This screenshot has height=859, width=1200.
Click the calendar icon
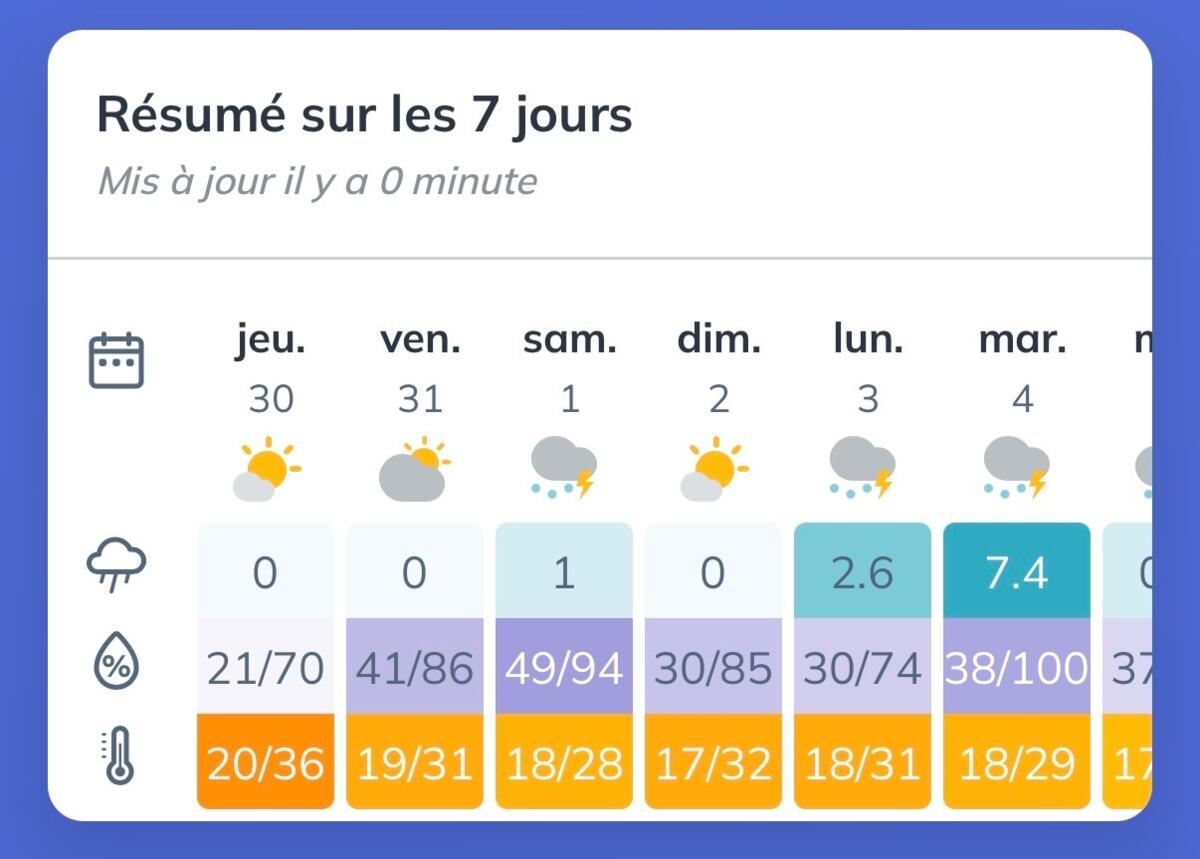point(117,360)
